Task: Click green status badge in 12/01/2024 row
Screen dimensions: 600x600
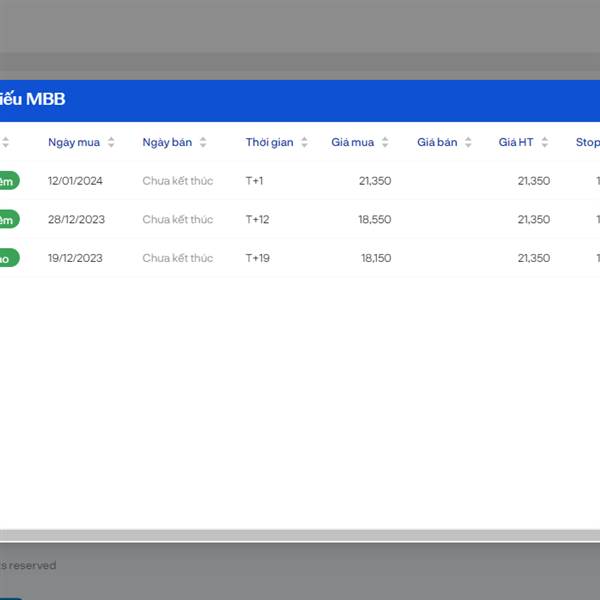Action: [x=8, y=181]
